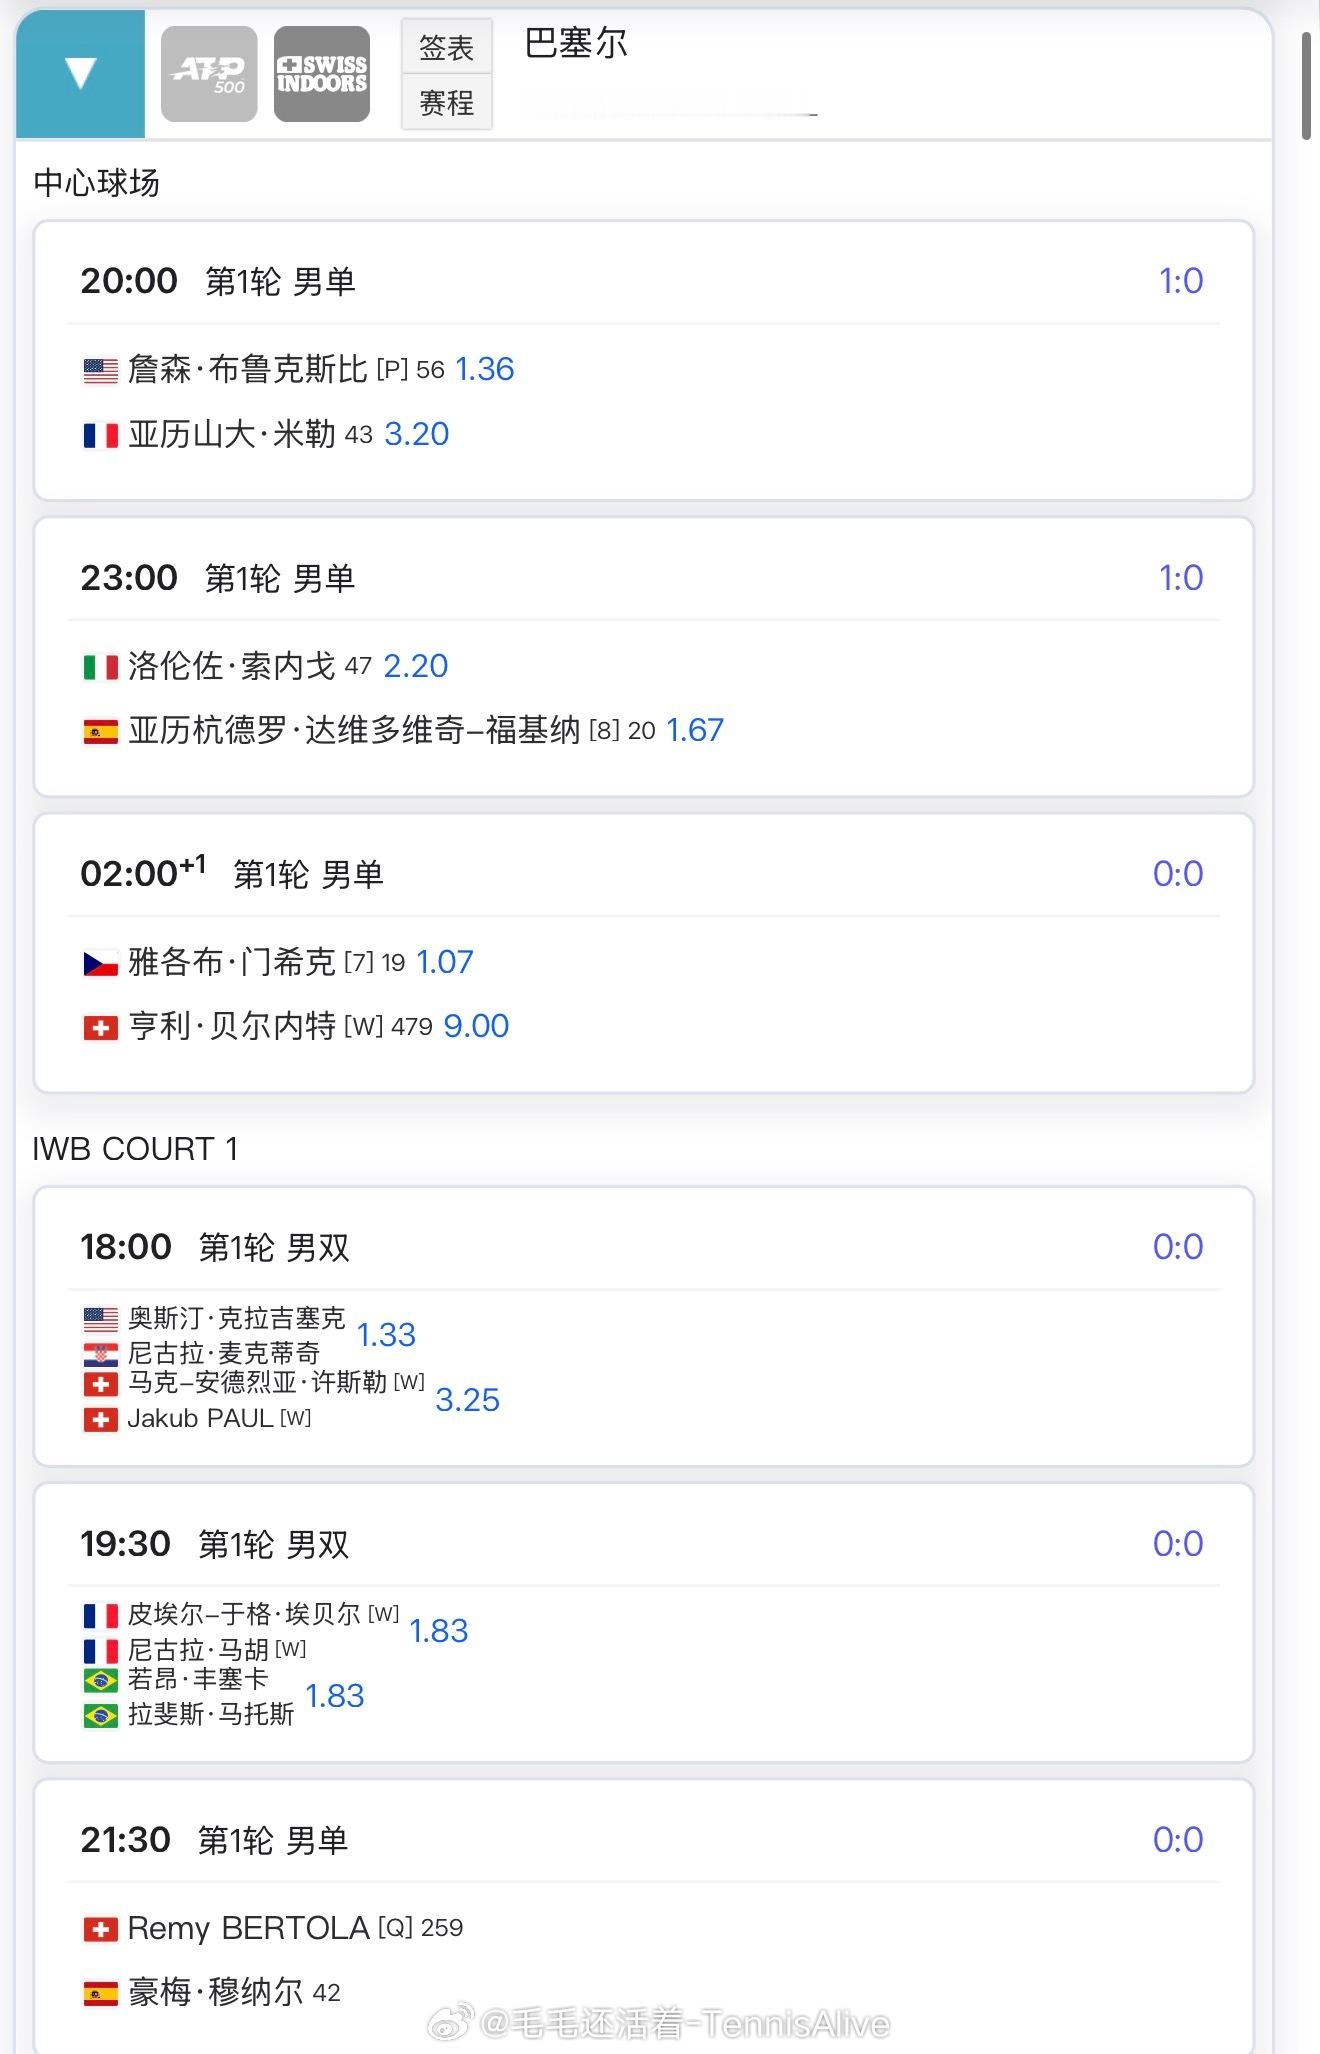Open the 20:00 match 1:0 score
Screen dimensions: 1320x2054
[1180, 281]
